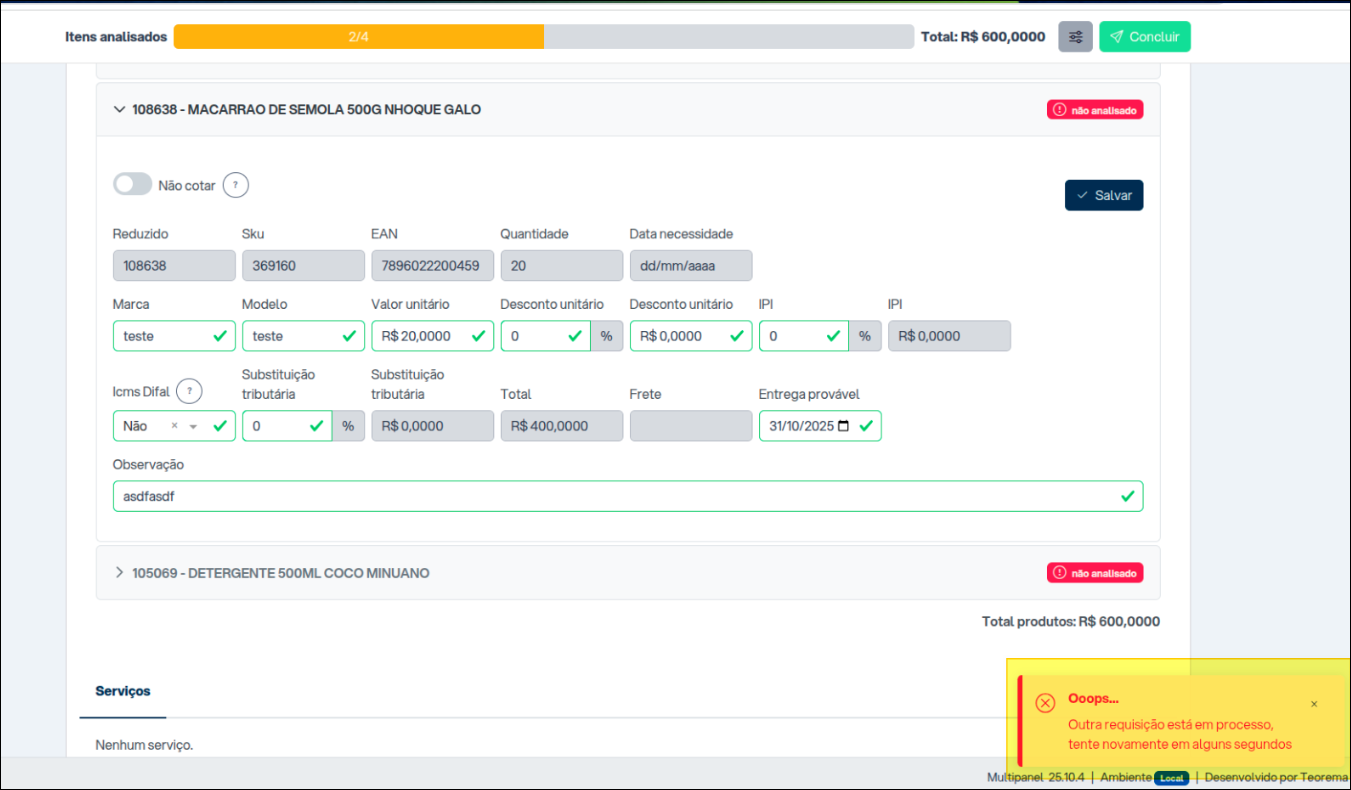Image resolution: width=1351 pixels, height=790 pixels.
Task: Click the Valor unitário input field
Action: (420, 336)
